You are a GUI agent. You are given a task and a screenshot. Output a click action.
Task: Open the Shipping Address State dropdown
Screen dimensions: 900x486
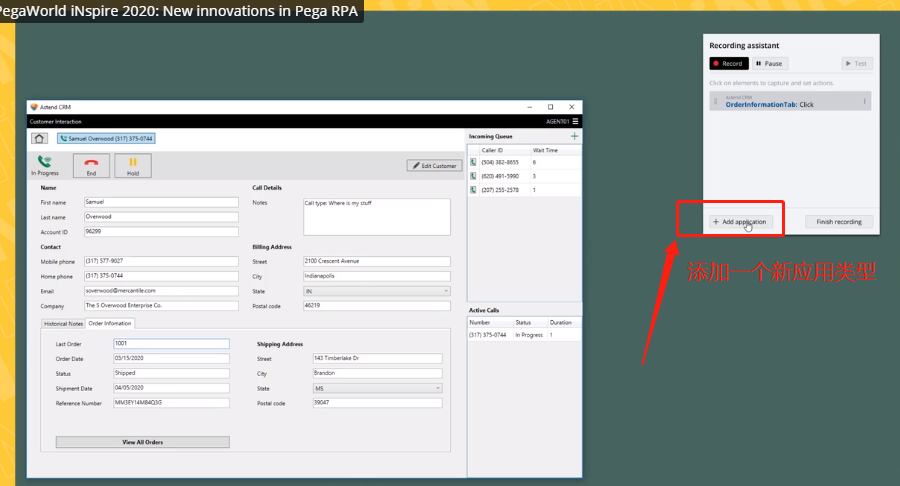(377, 388)
